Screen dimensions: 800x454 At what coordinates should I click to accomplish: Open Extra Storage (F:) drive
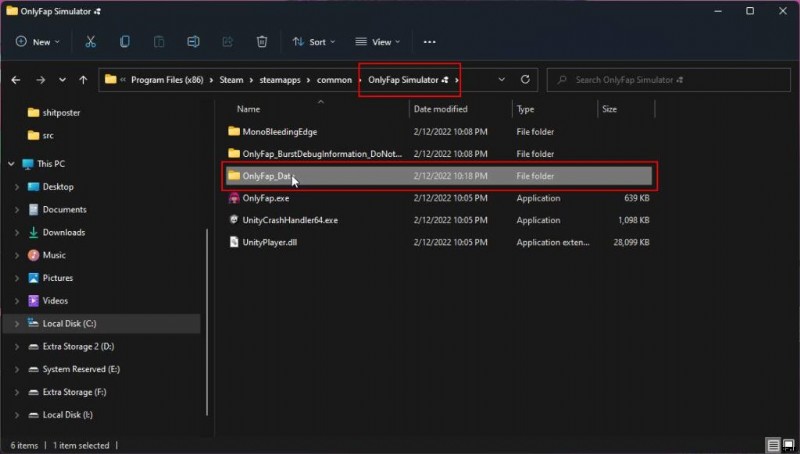(74, 392)
